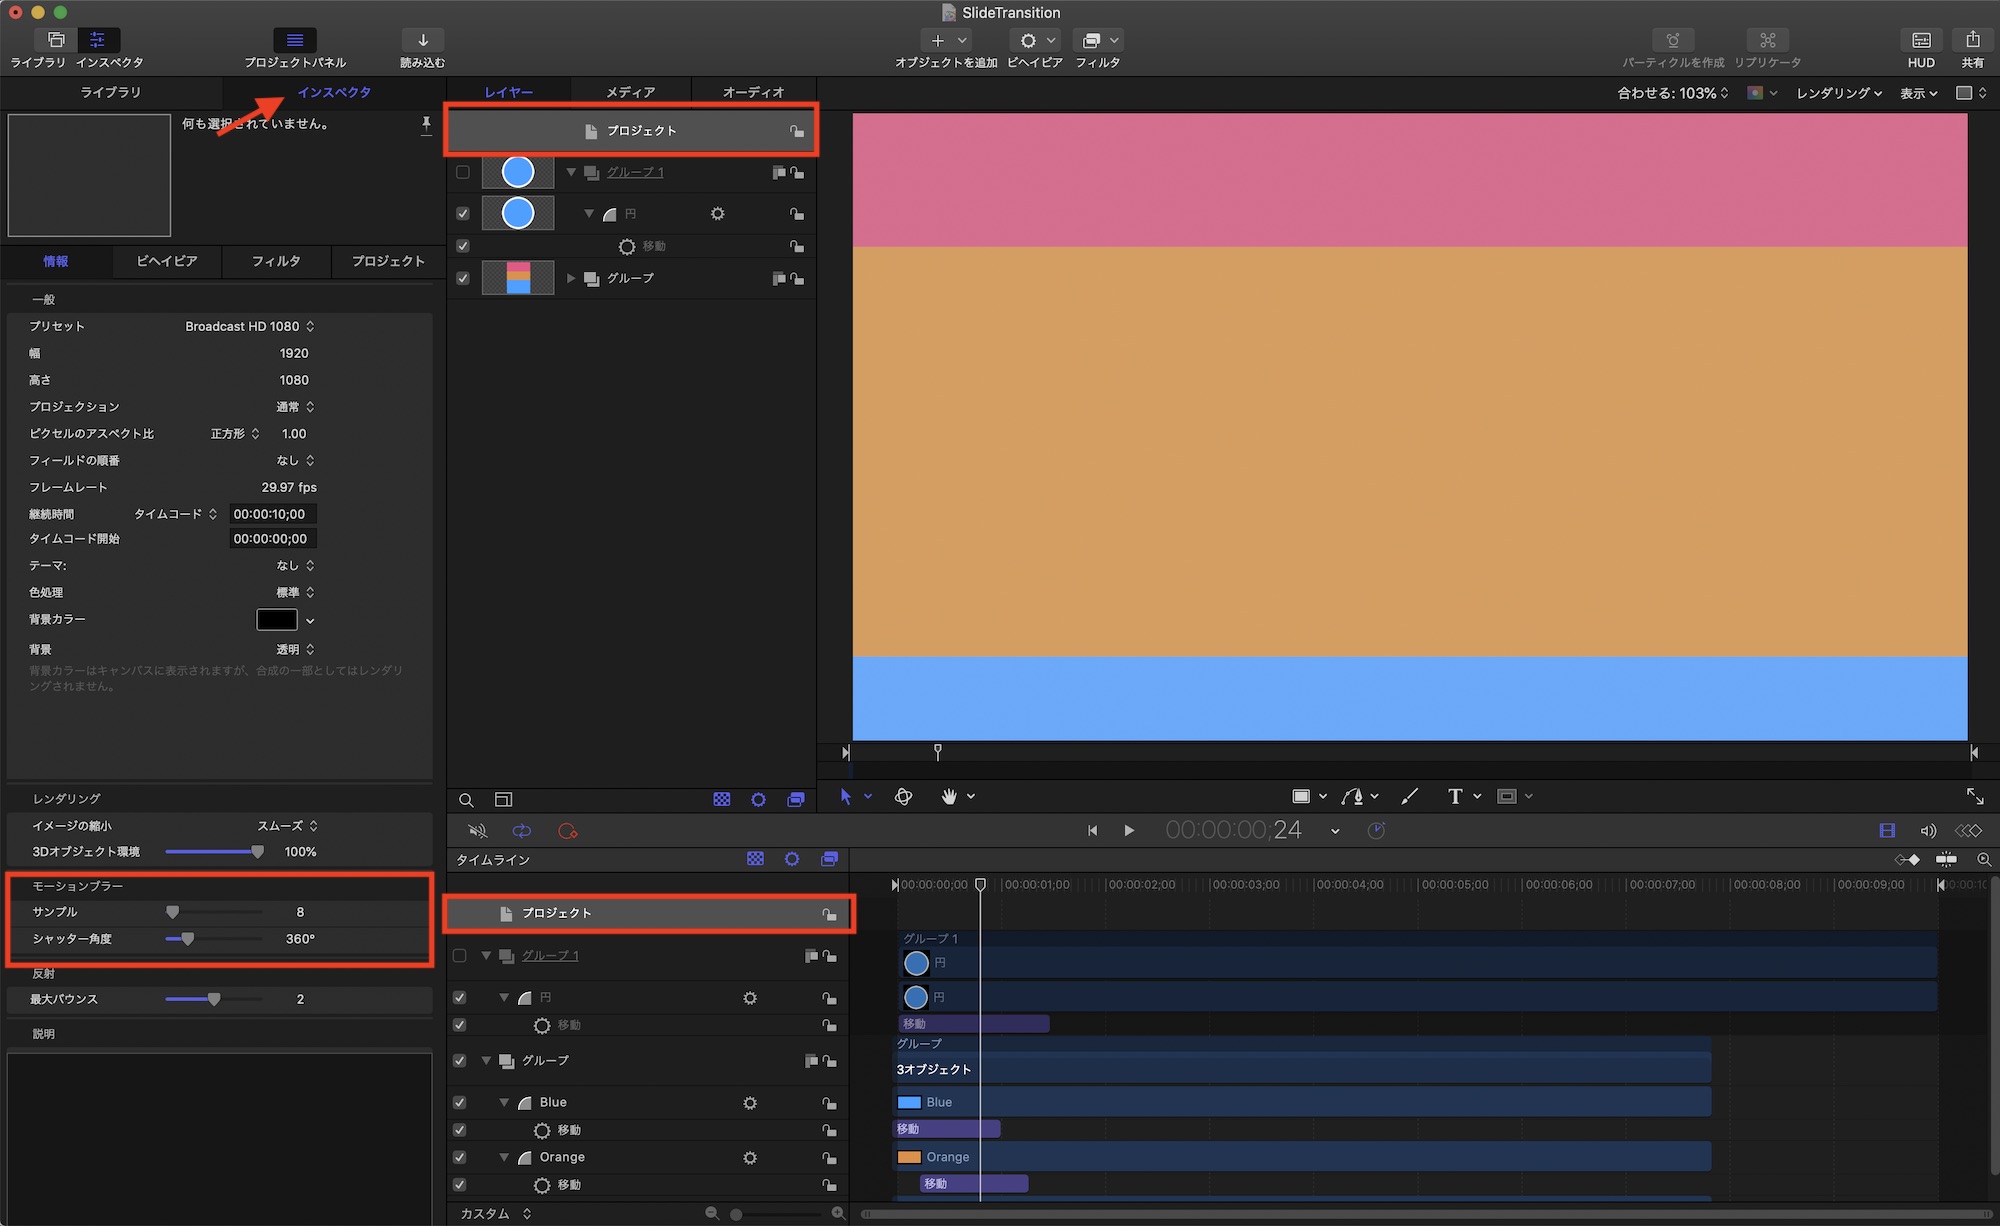
Task: Open the HUD panel from the toolbar
Action: pyautogui.click(x=1920, y=41)
